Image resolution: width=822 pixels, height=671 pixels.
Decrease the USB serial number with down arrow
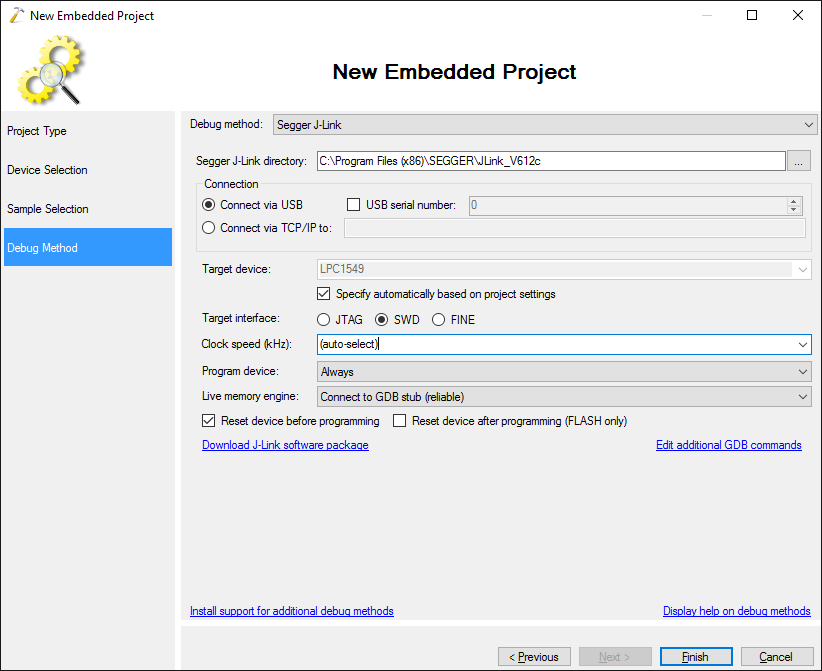pyautogui.click(x=794, y=209)
